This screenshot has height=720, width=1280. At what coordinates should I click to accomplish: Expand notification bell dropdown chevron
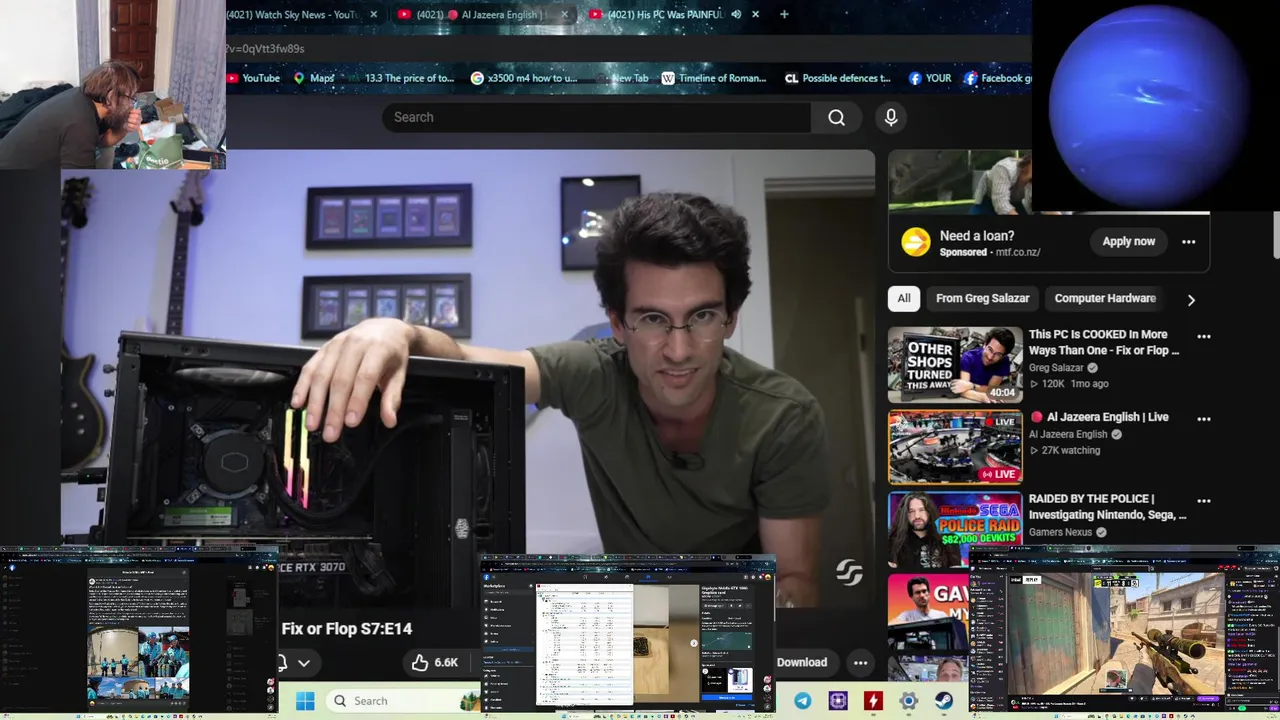304,662
